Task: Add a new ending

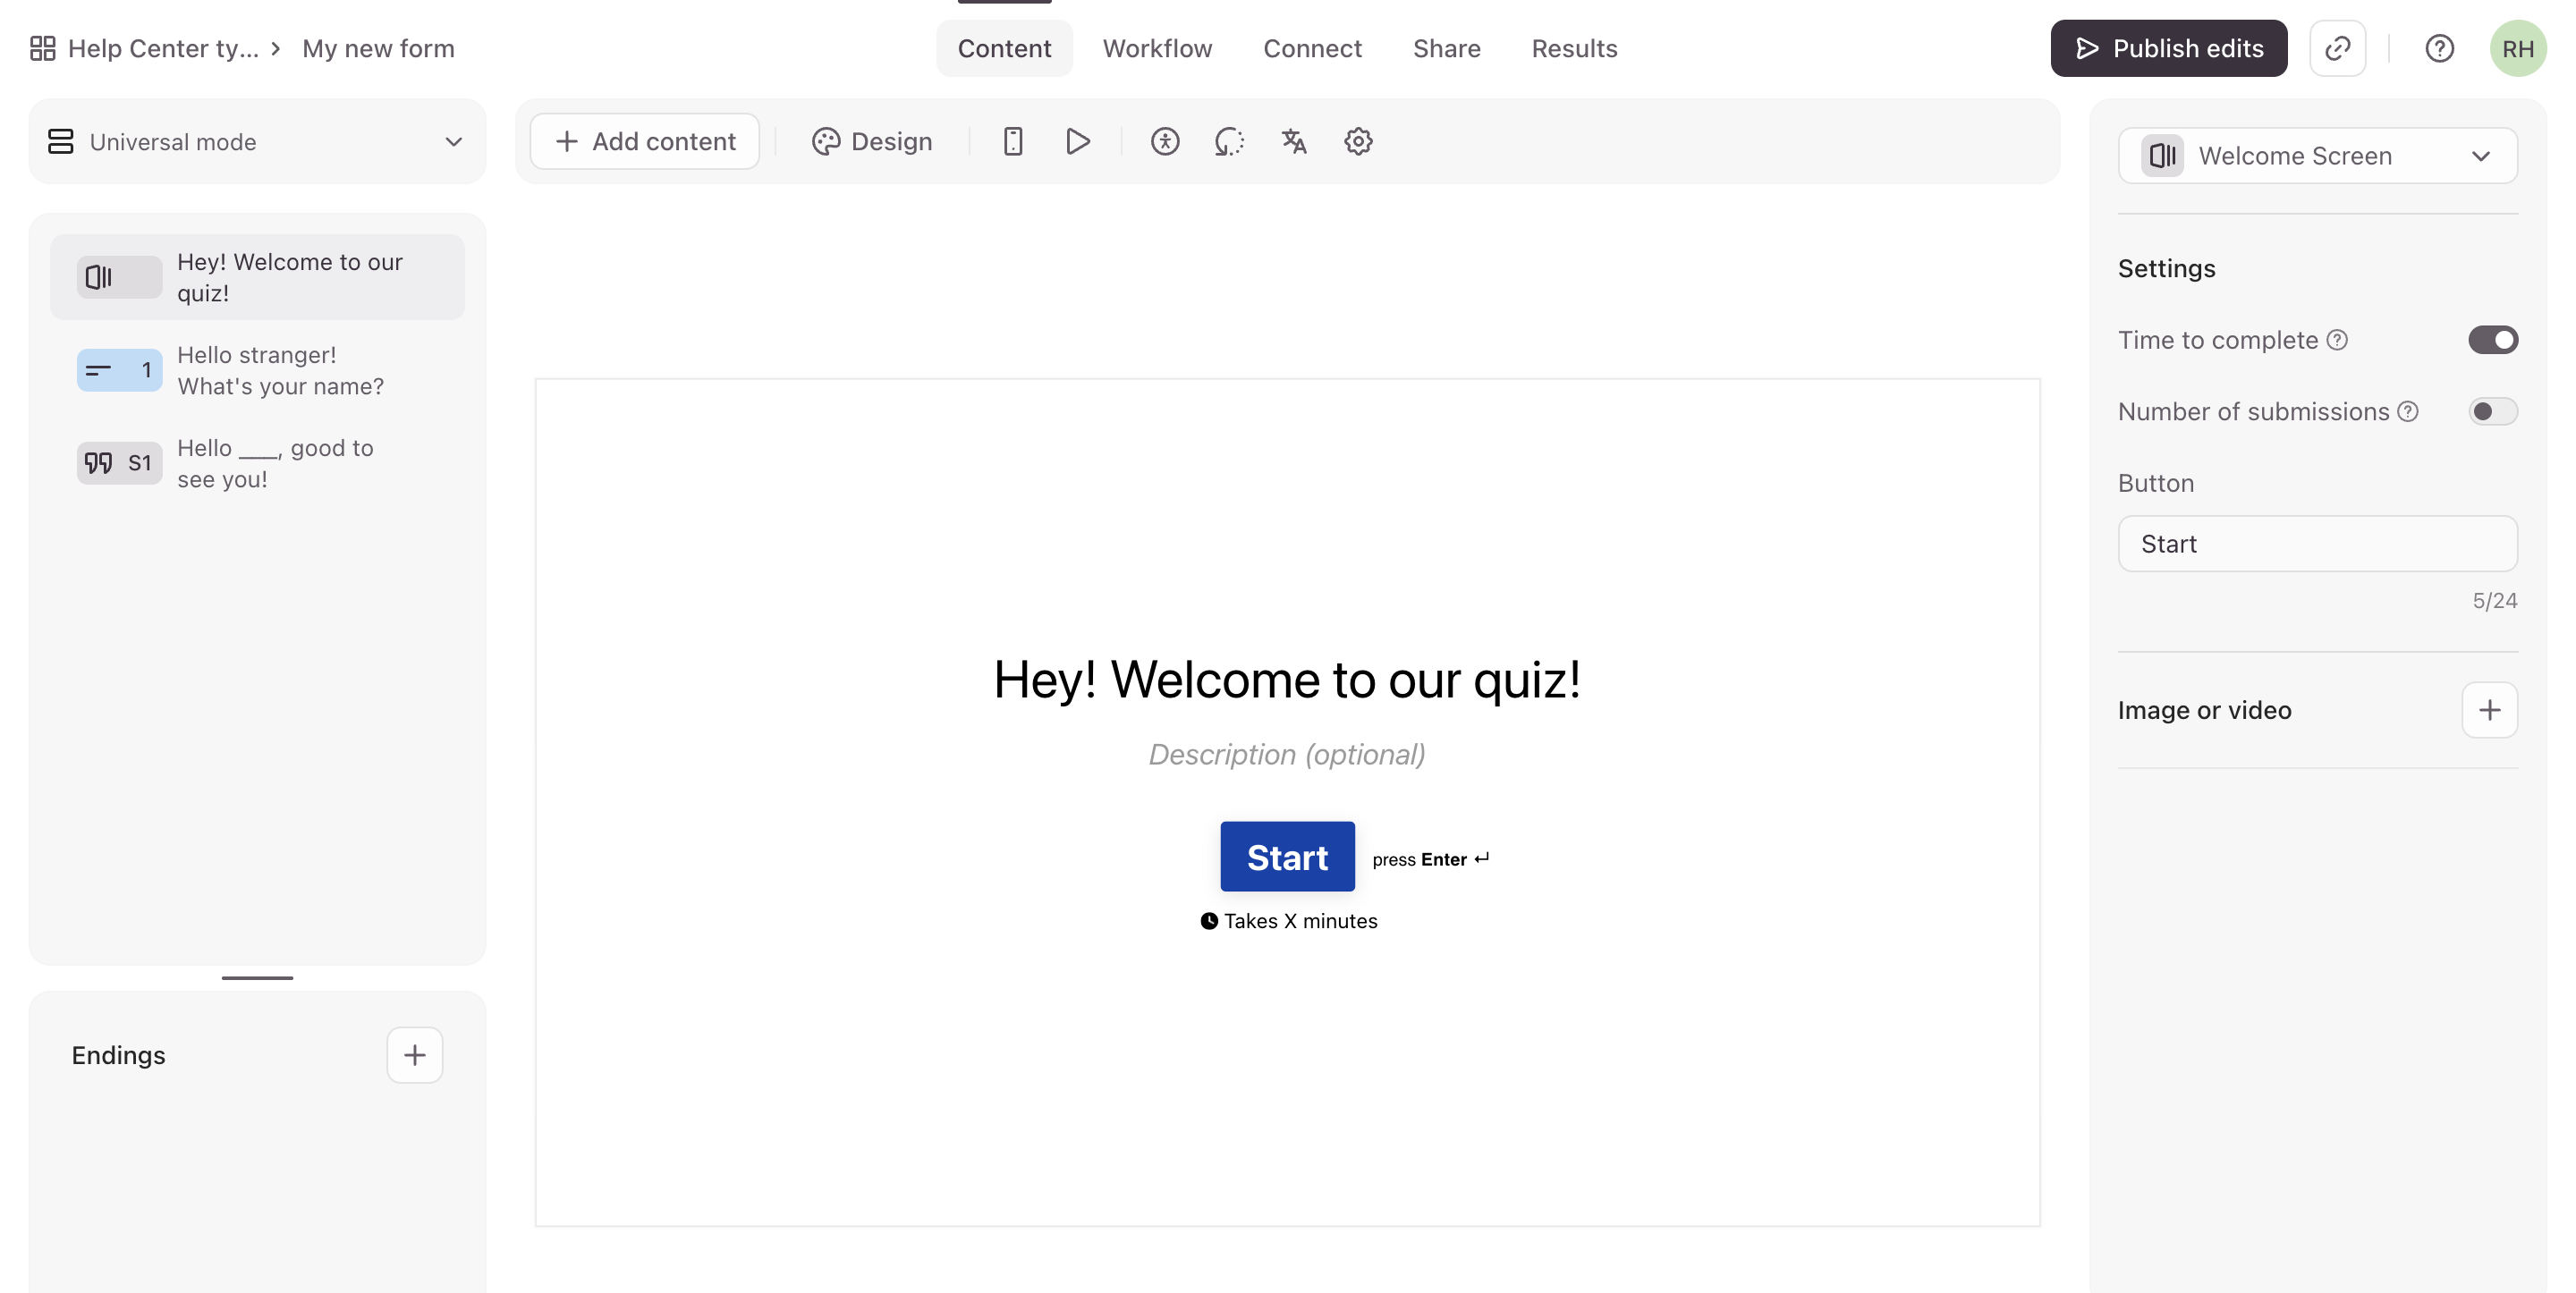Action: [x=415, y=1055]
